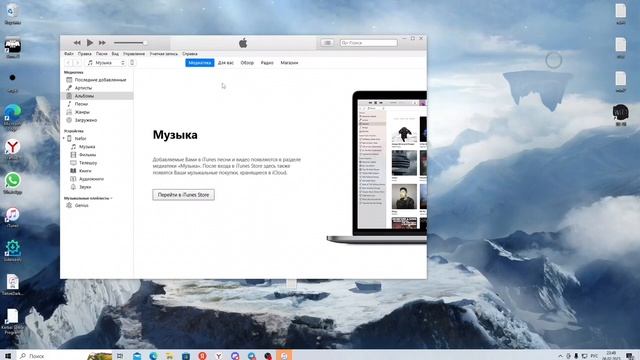Open the iTunes desktop shortcut
The width and height of the screenshot is (640, 360).
point(13,217)
